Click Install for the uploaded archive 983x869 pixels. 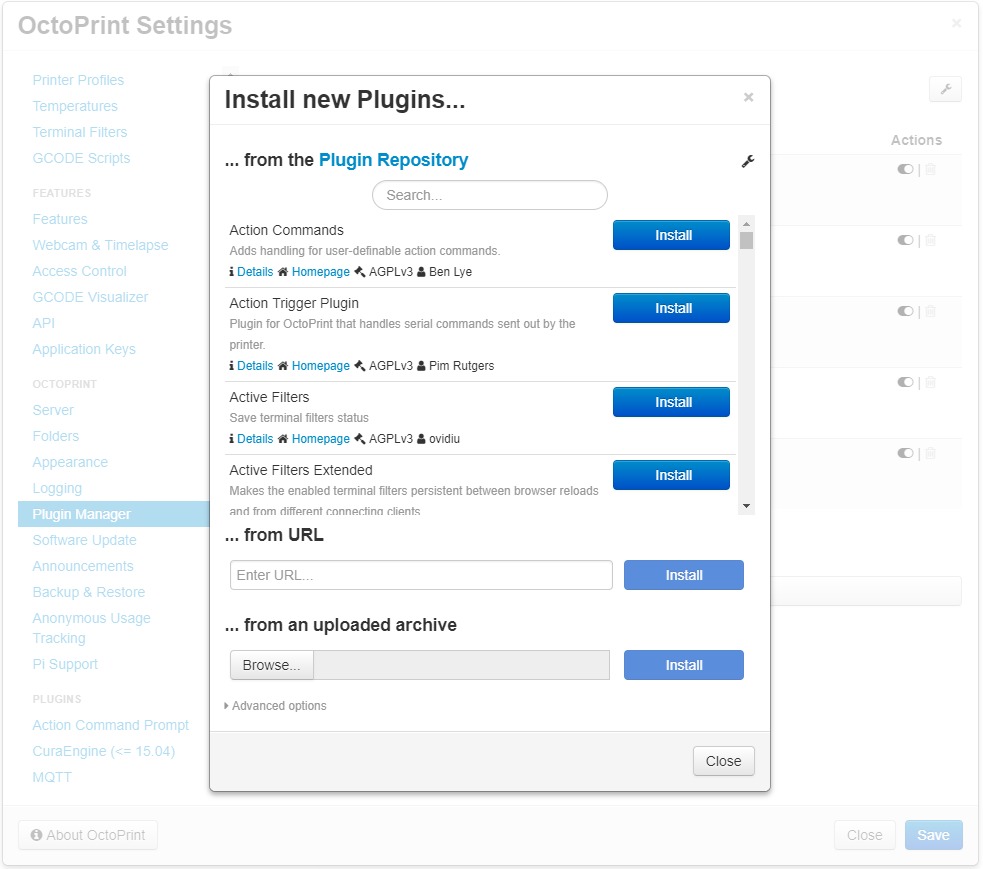[x=683, y=665]
